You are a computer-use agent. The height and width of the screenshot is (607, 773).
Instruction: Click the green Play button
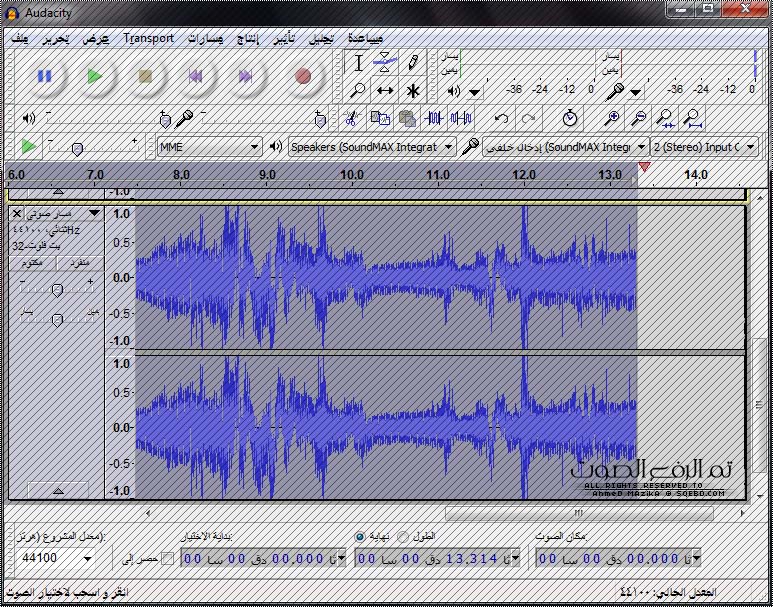[94, 75]
